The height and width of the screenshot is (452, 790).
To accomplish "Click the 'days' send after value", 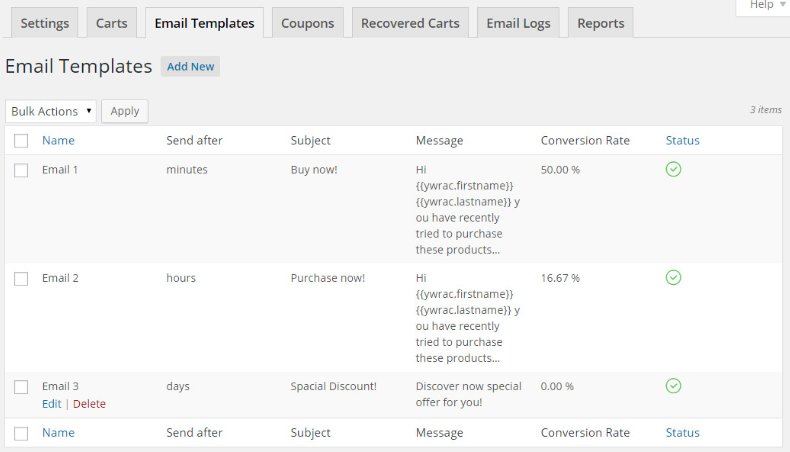I will 178,386.
